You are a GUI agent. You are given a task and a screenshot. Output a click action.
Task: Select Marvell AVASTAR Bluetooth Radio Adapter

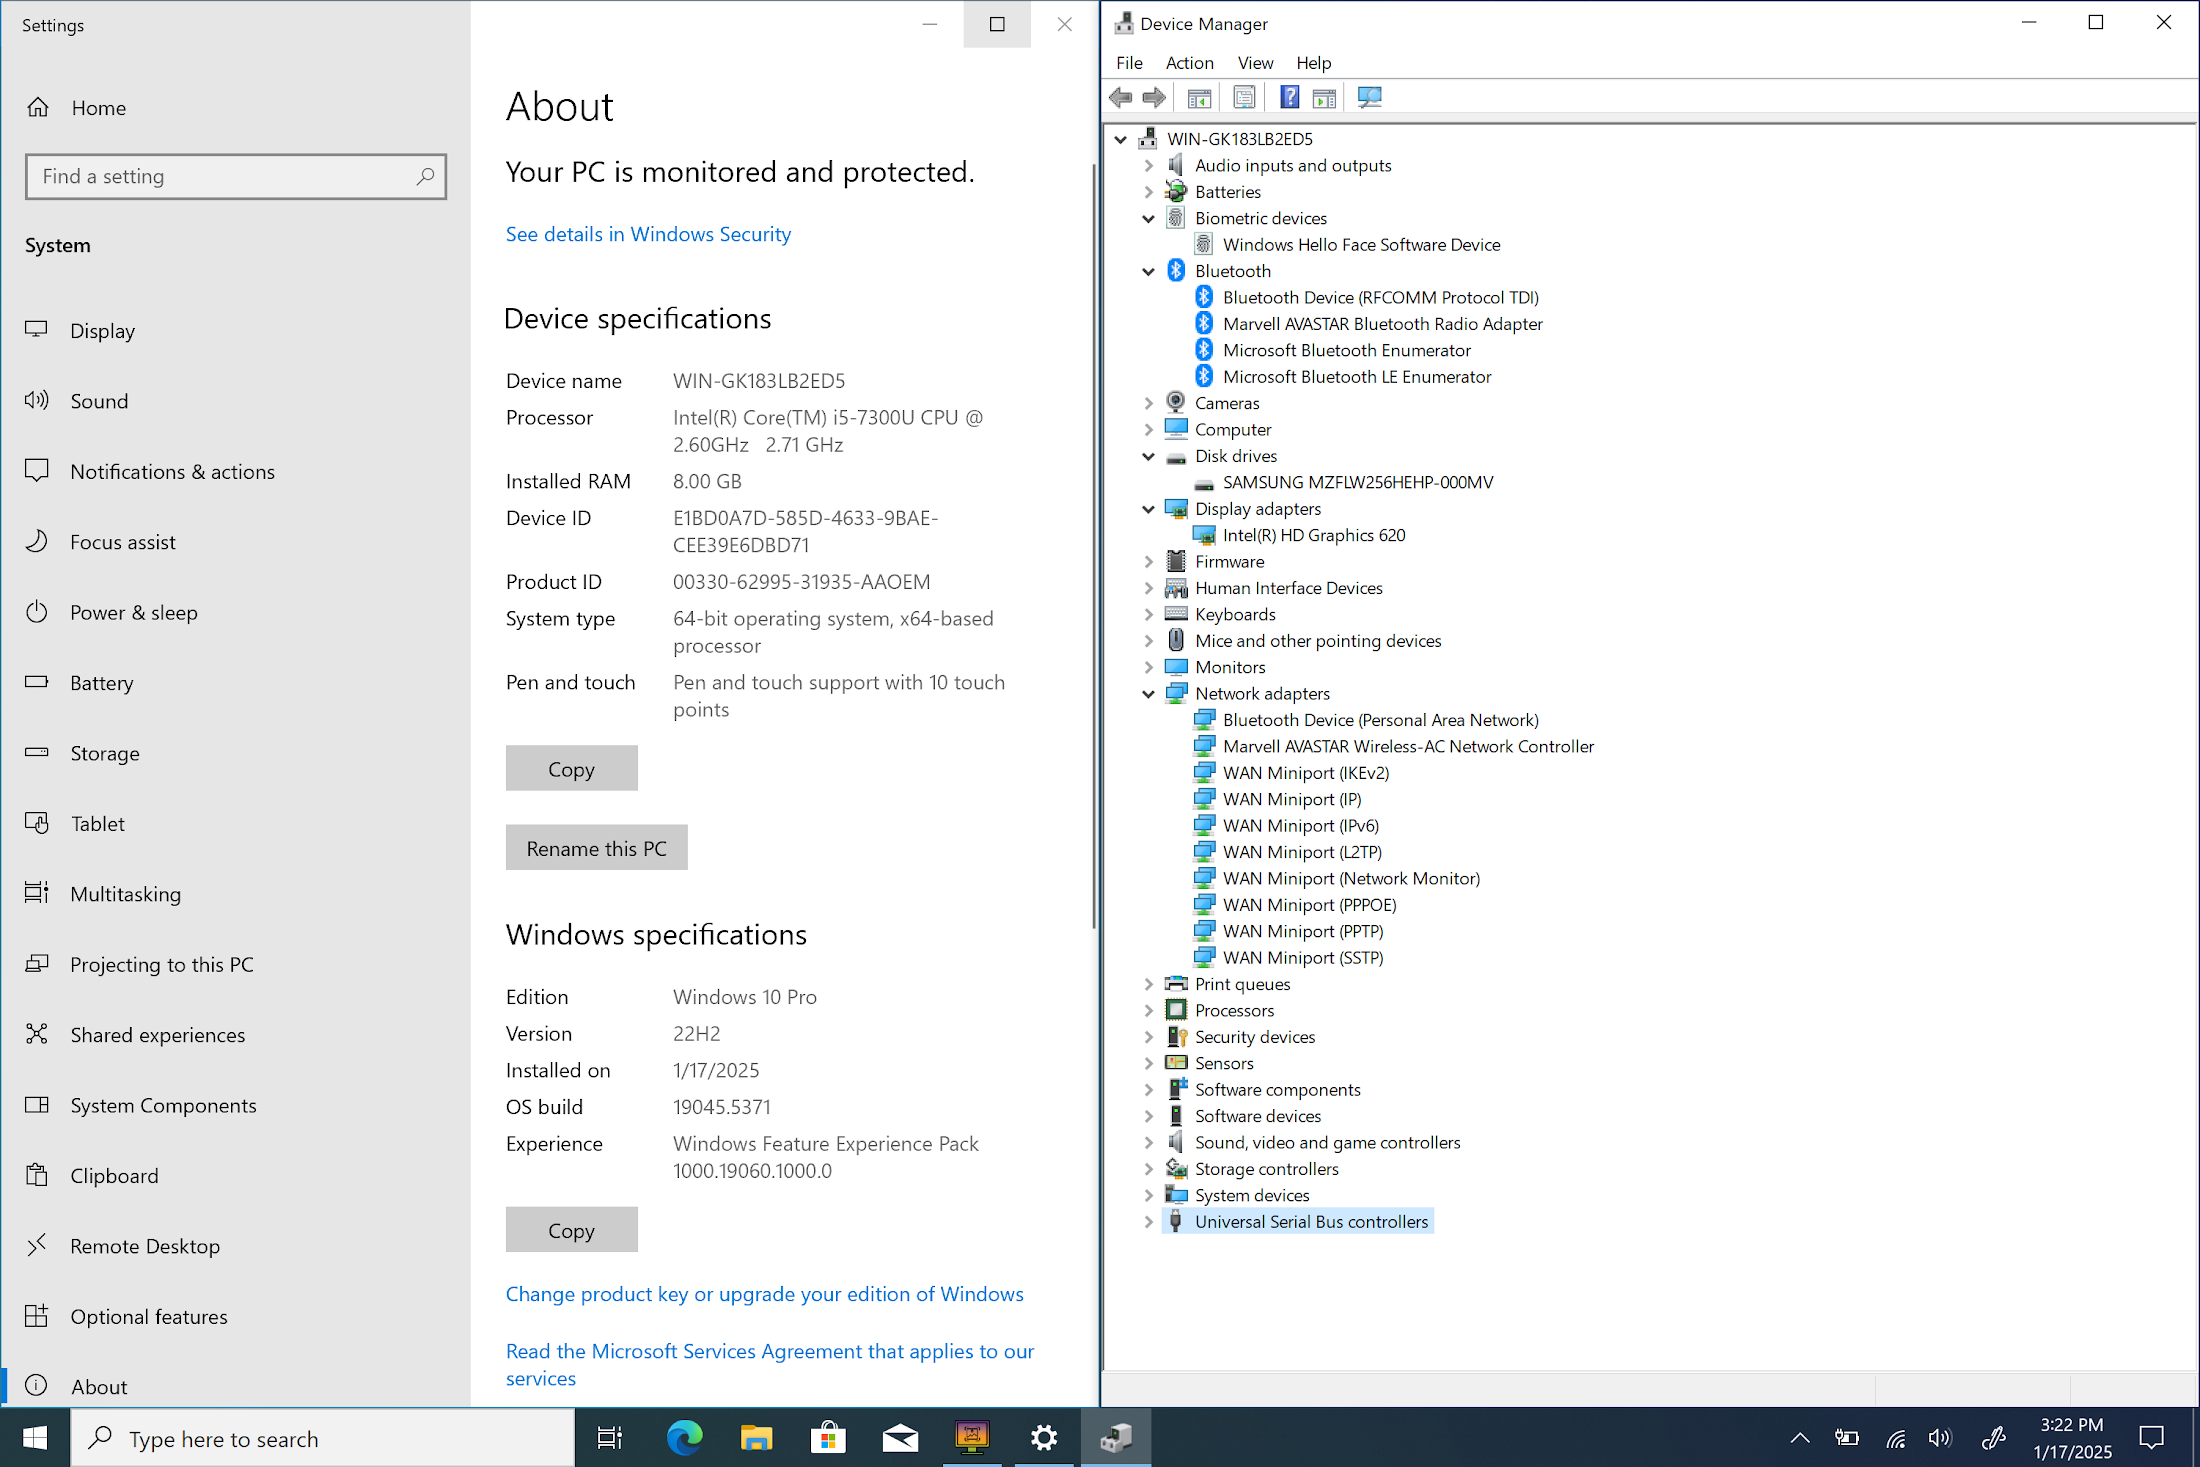point(1382,324)
